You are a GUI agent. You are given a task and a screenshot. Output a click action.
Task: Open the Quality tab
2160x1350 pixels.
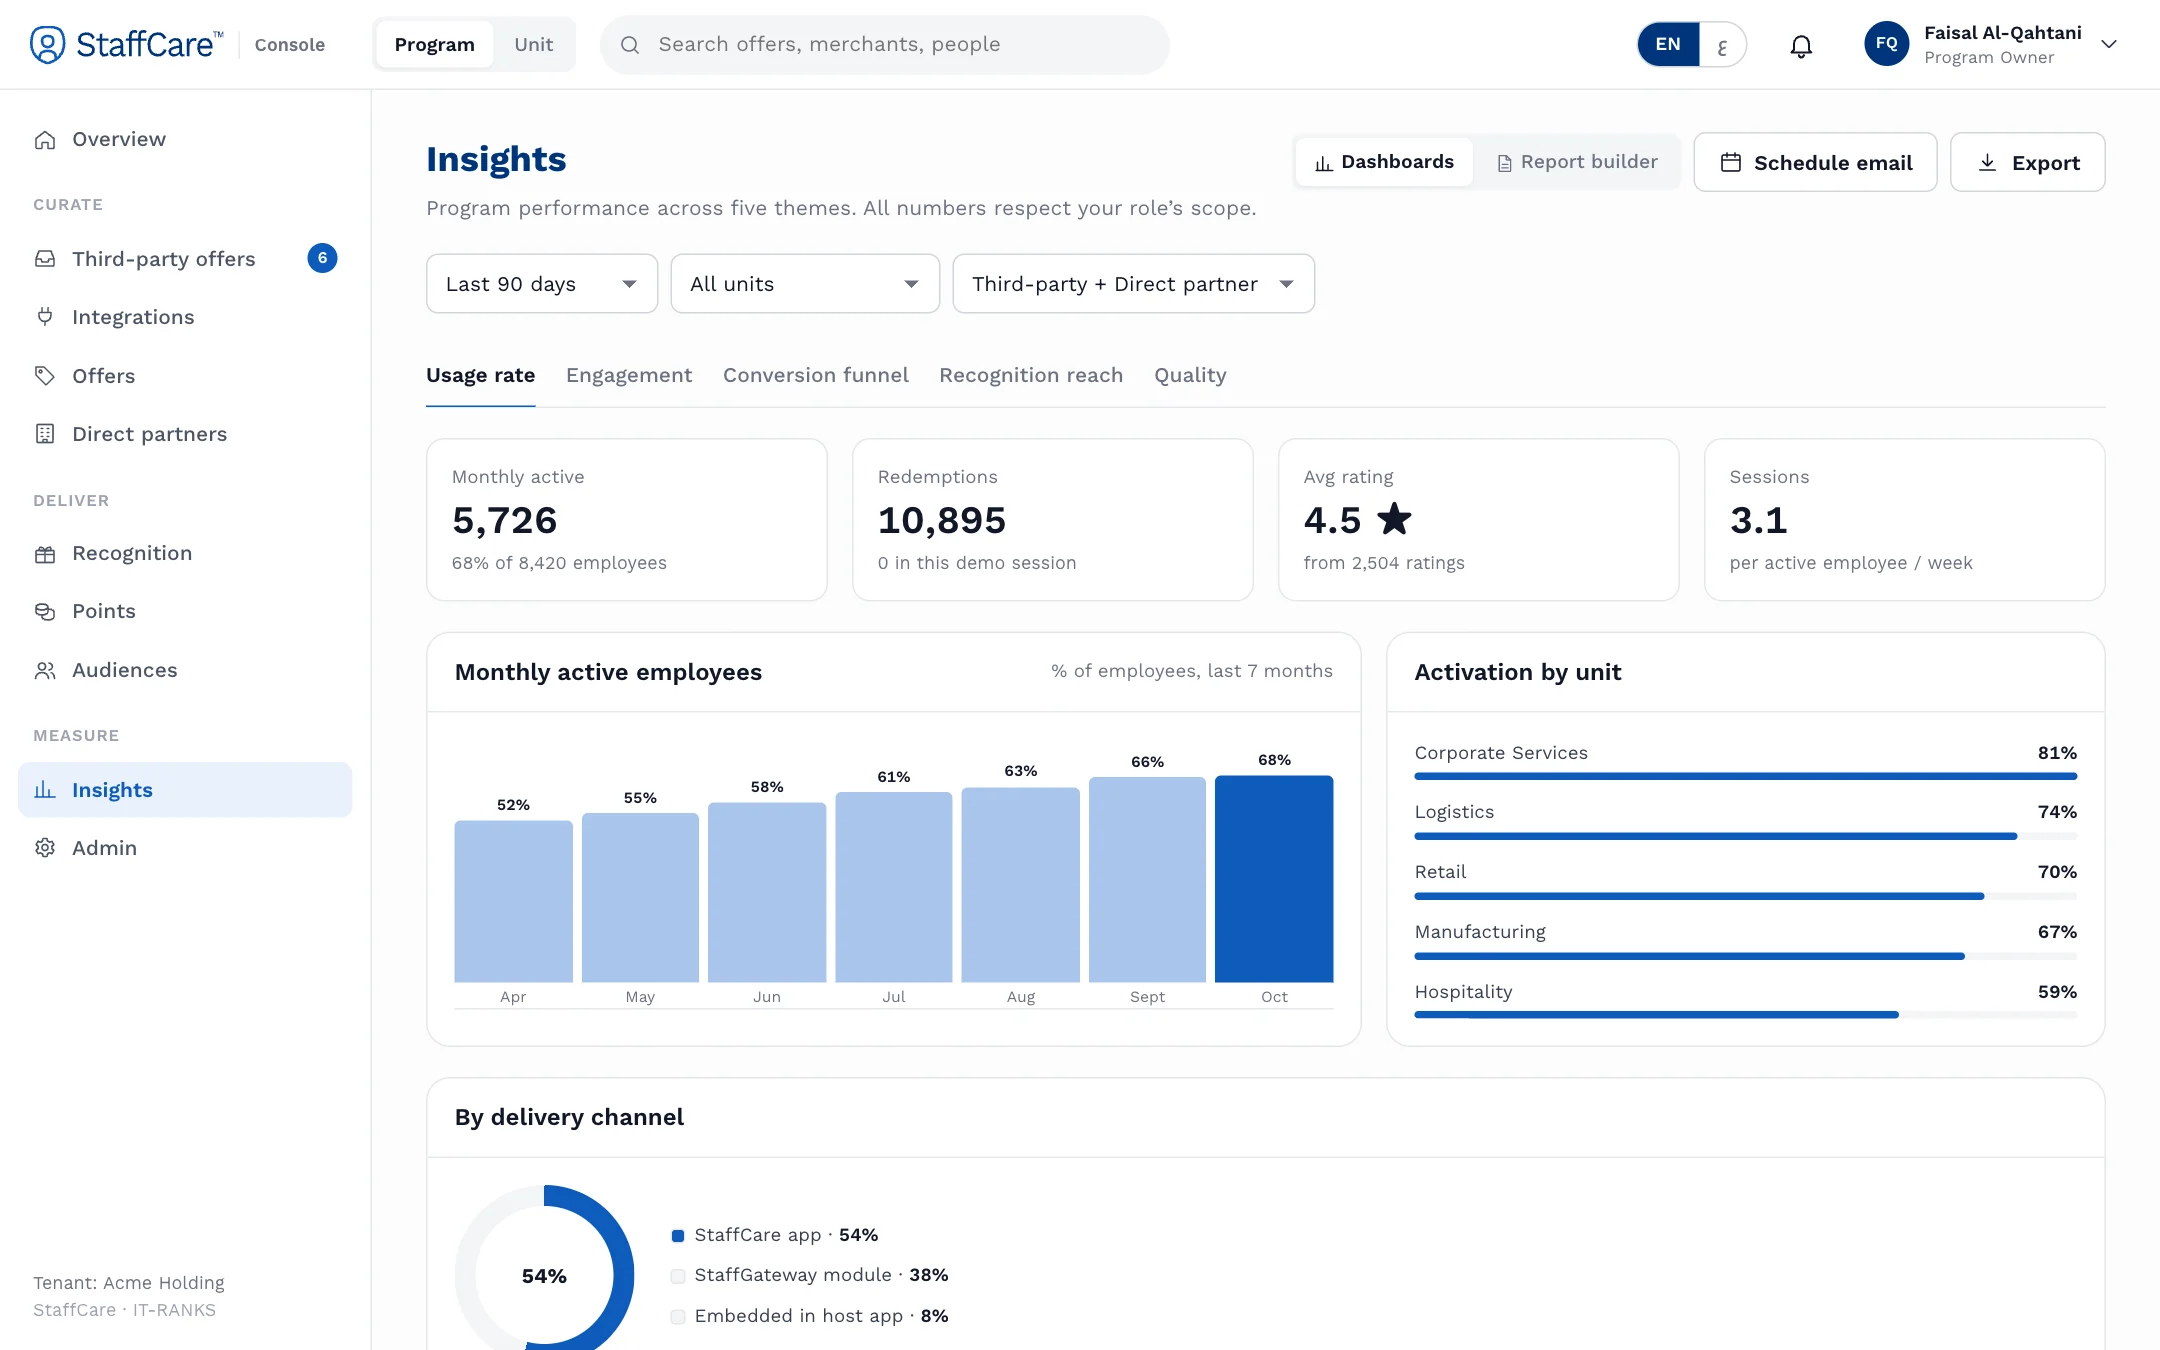tap(1190, 375)
